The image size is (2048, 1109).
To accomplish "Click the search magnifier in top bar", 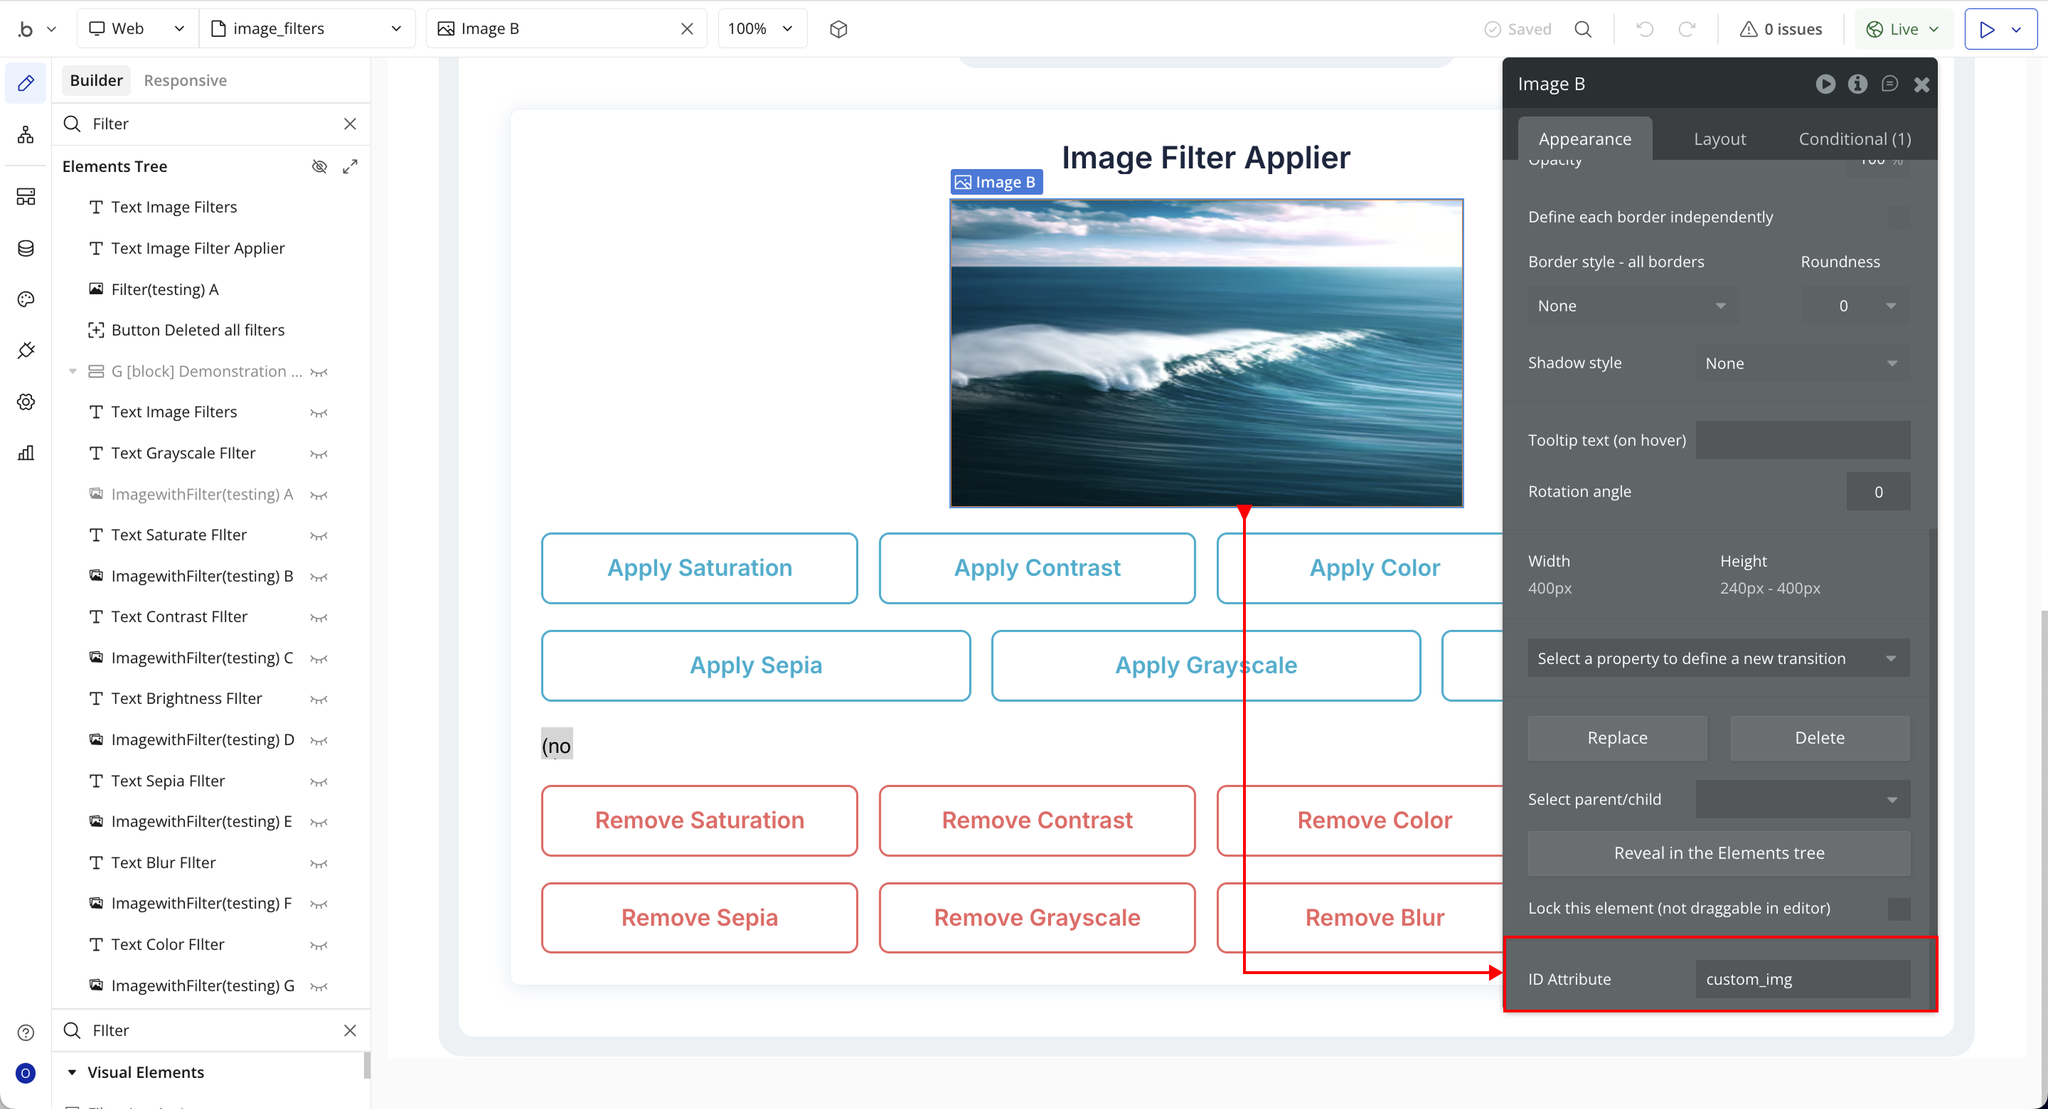I will (x=1583, y=29).
